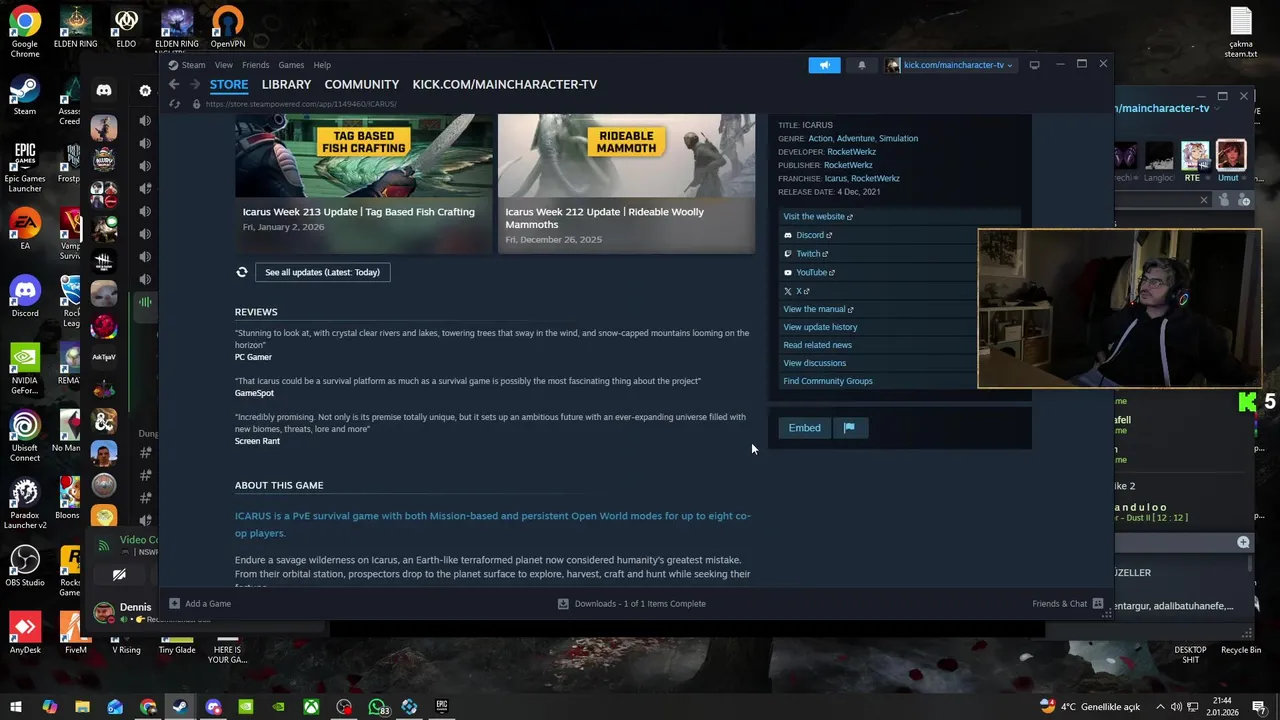This screenshot has width=1280, height=720.
Task: Reload the Steam store page
Action: [174, 104]
